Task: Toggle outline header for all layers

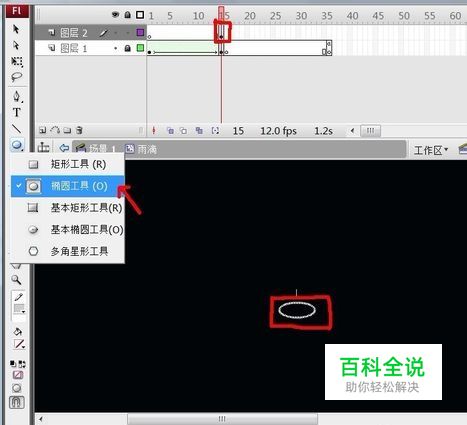Action: coord(140,15)
